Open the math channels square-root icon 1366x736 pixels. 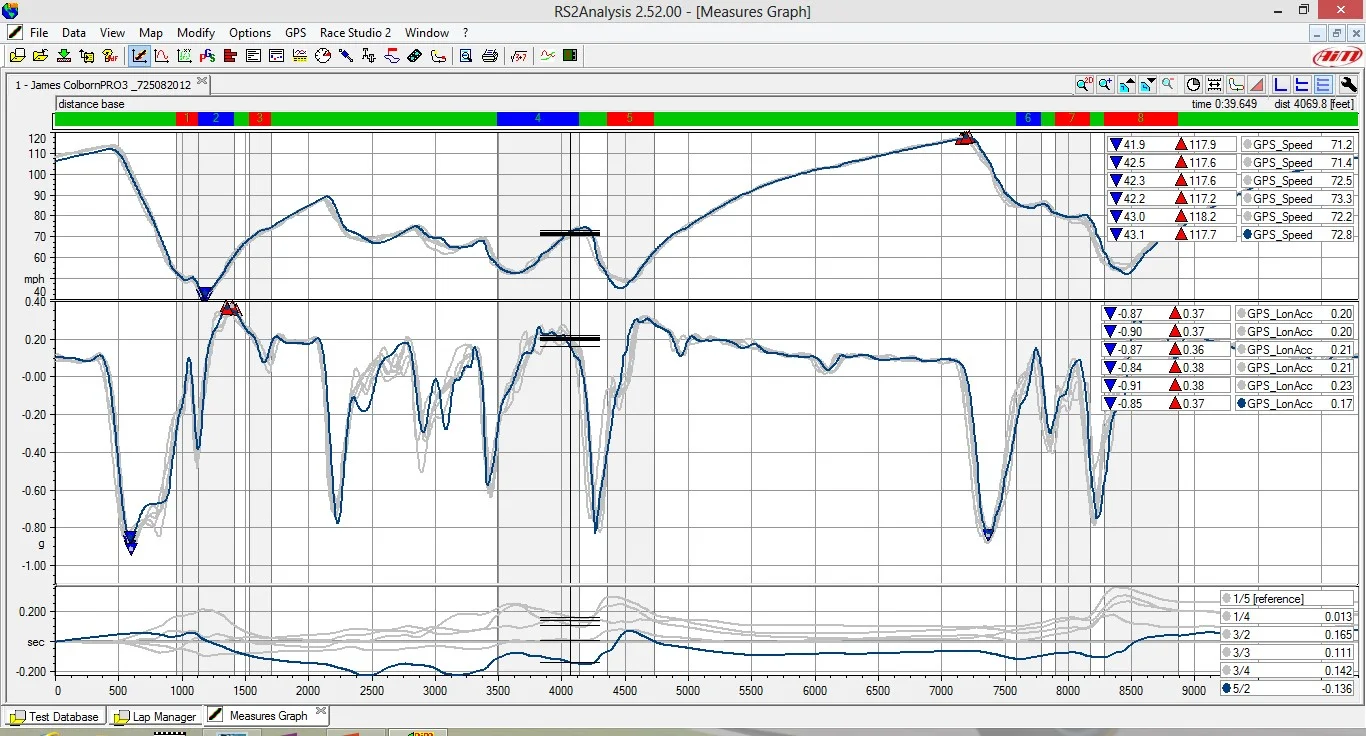[x=519, y=56]
